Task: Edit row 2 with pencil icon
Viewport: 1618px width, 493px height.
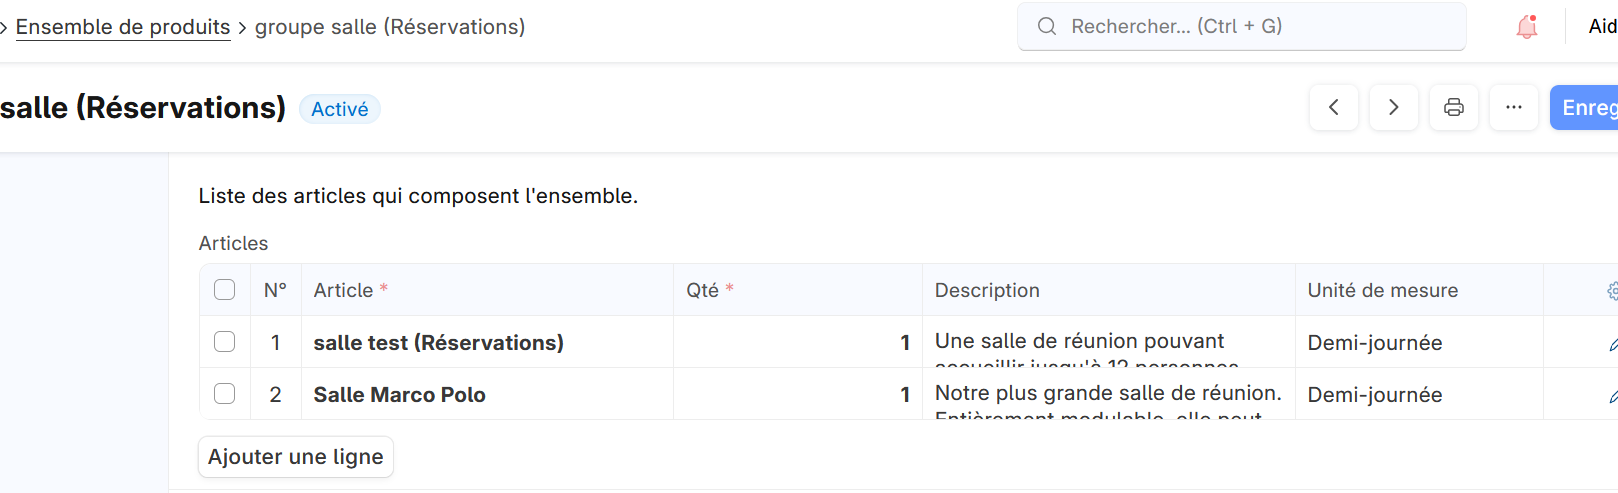Action: [1612, 395]
